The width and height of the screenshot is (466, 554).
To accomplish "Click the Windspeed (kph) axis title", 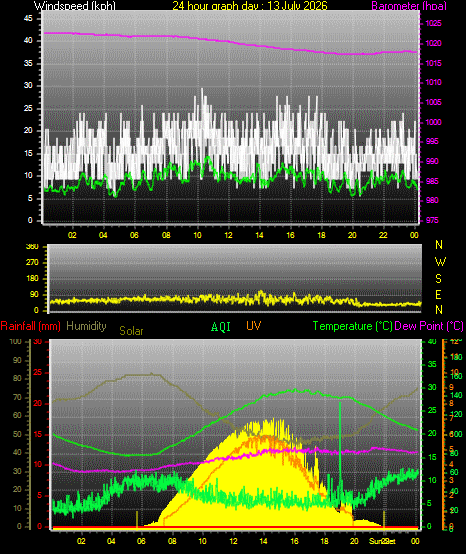I will tap(75, 6).
